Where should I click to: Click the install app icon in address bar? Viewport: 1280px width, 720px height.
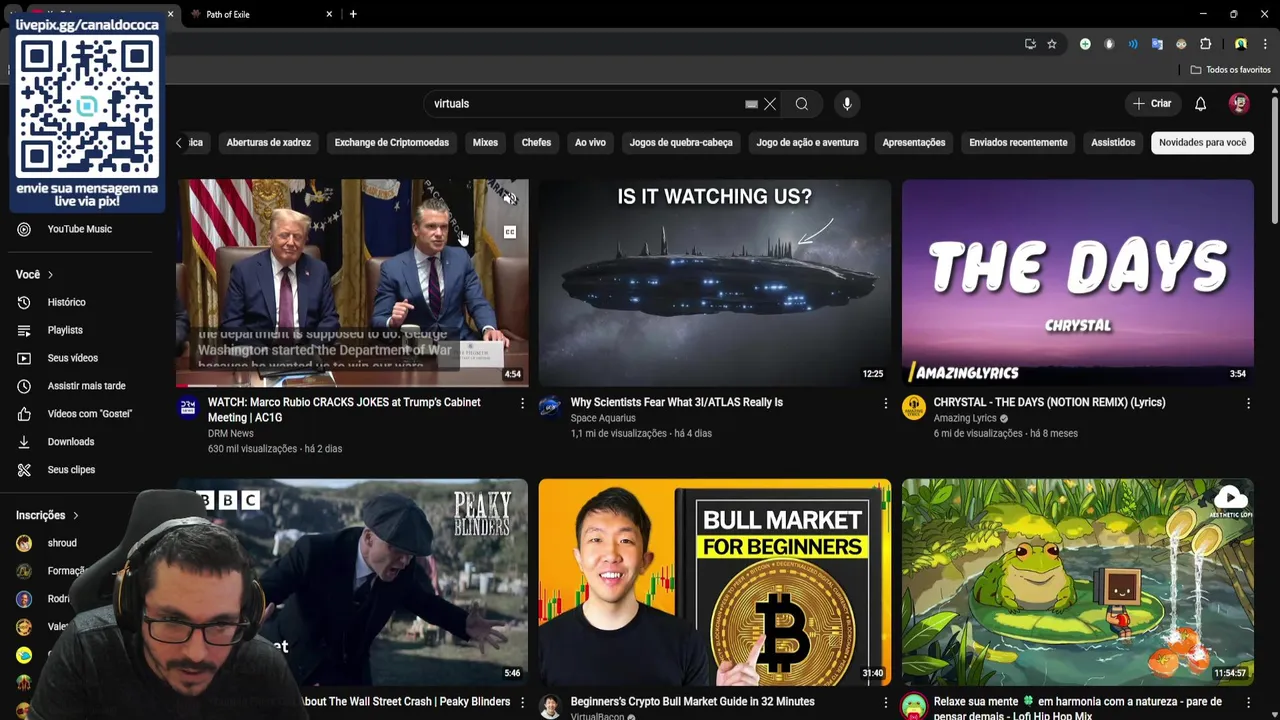(1030, 44)
